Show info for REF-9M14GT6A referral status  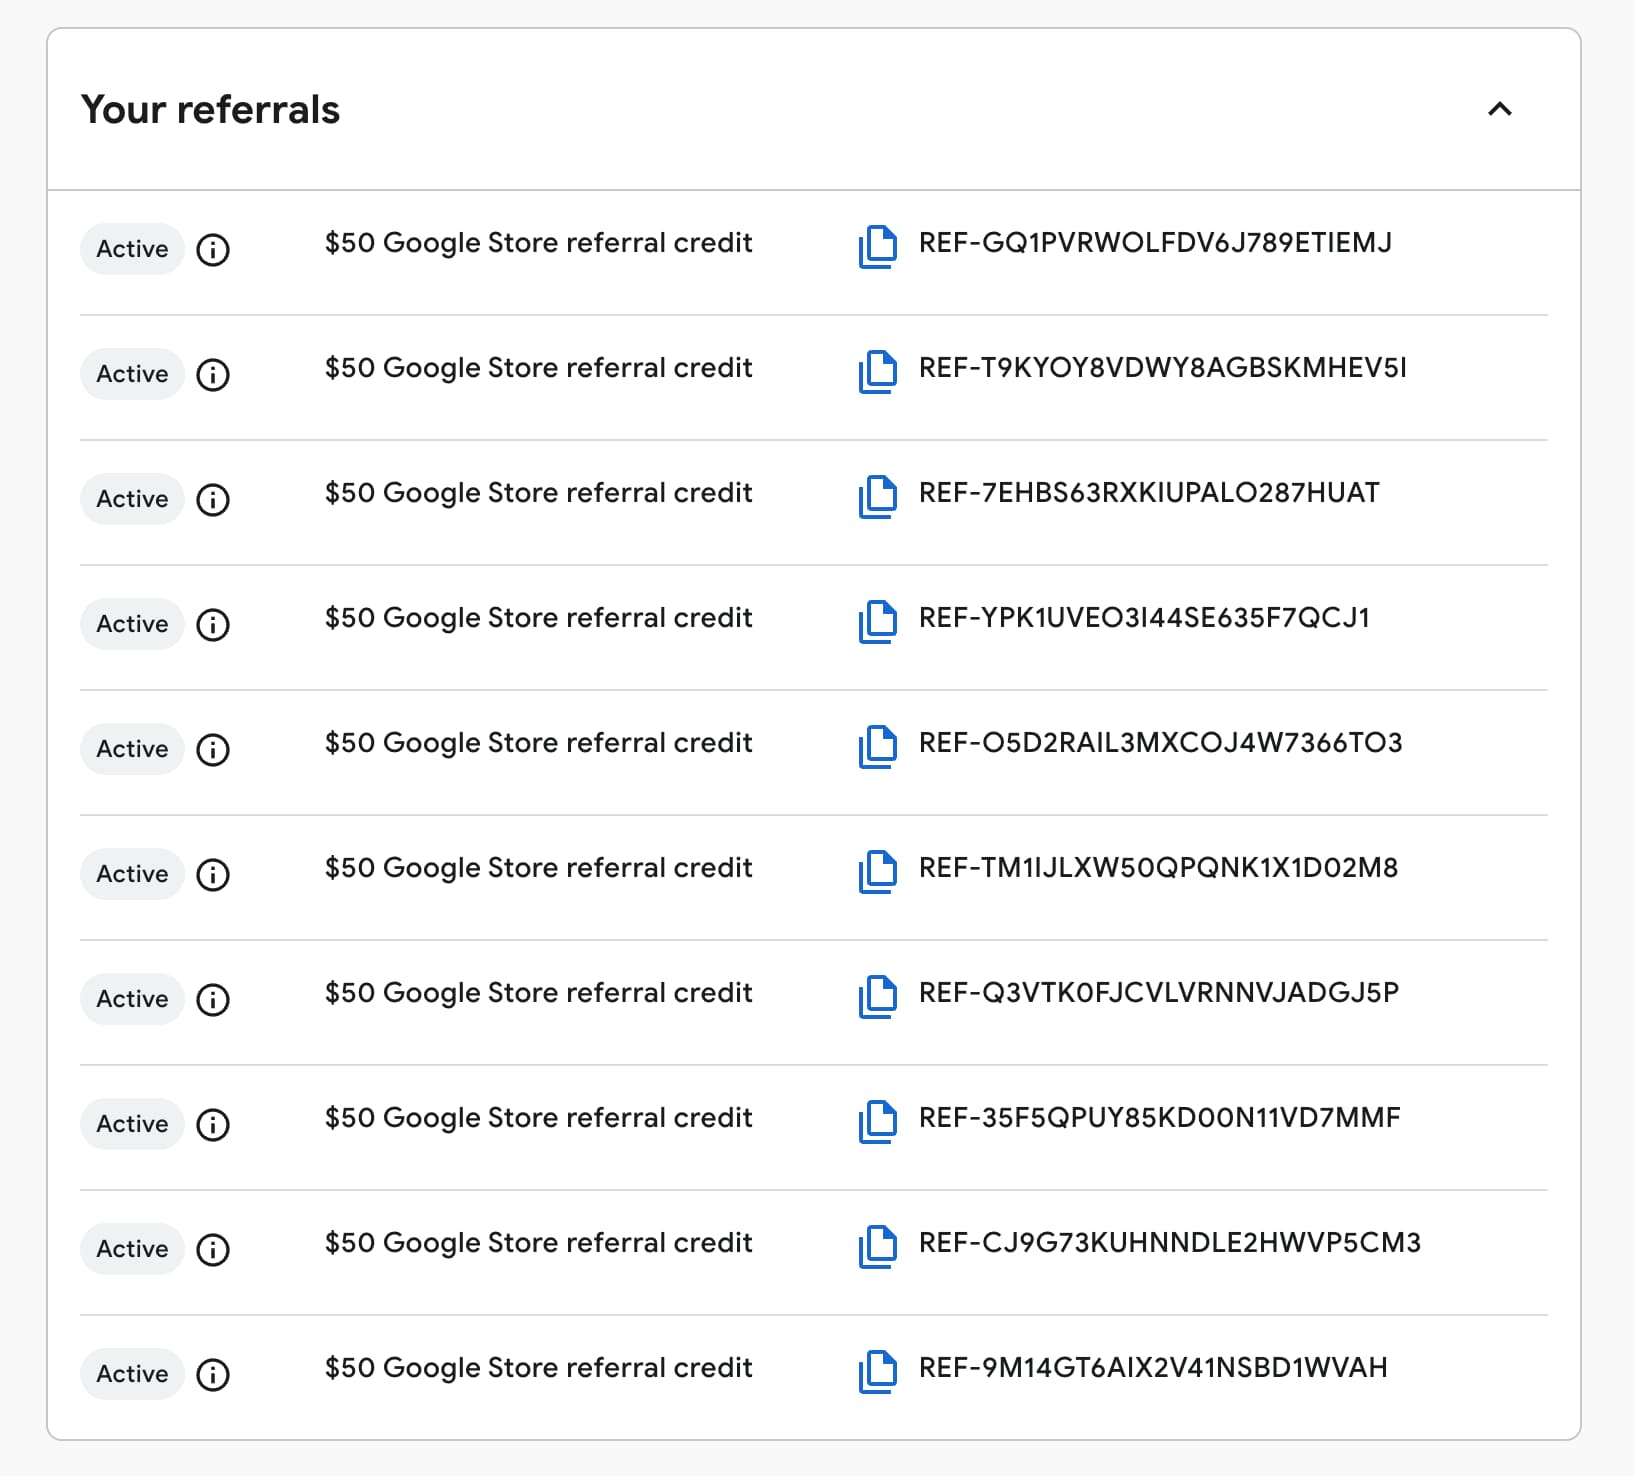tap(213, 1374)
